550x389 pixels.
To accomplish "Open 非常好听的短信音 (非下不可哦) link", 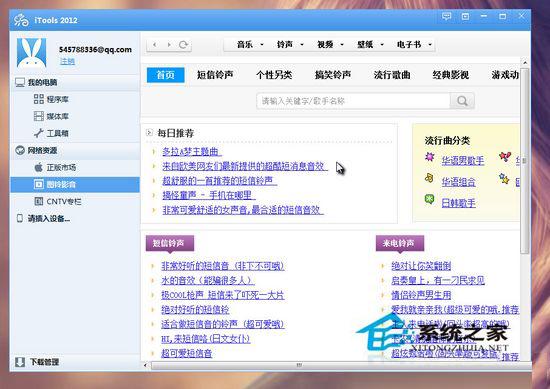I will [222, 266].
